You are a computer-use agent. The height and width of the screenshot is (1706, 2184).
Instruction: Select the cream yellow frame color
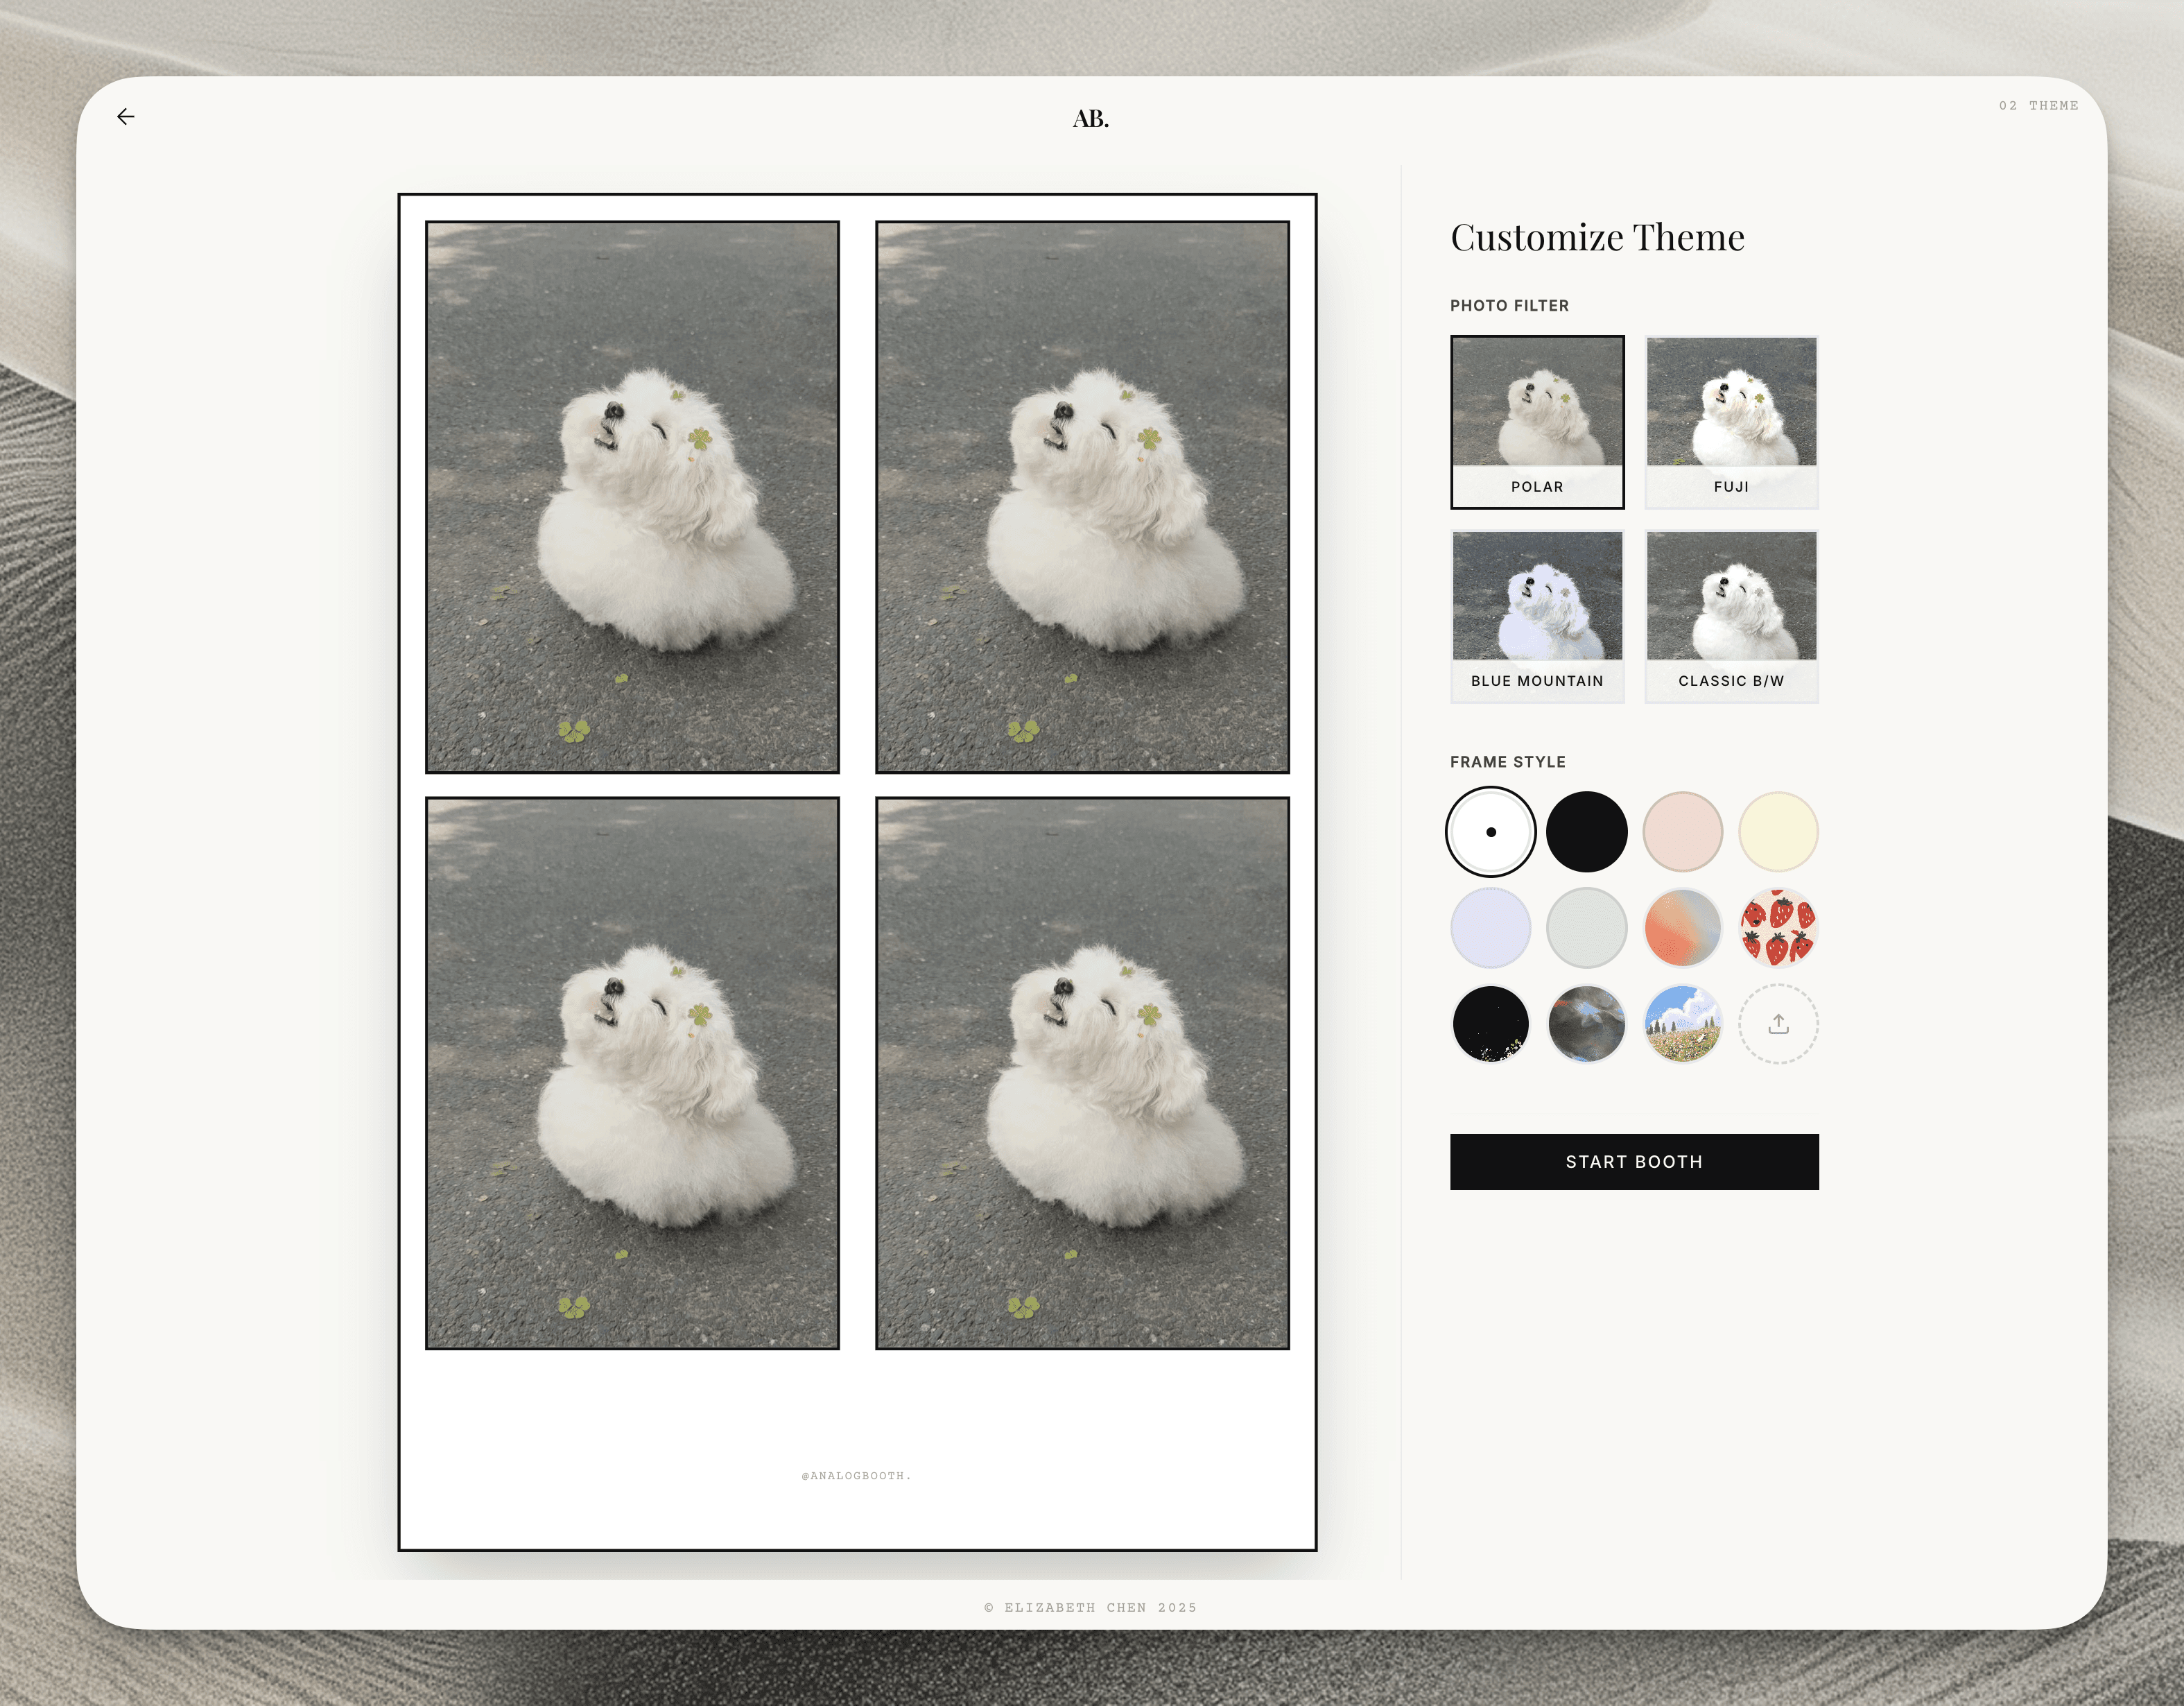1778,832
